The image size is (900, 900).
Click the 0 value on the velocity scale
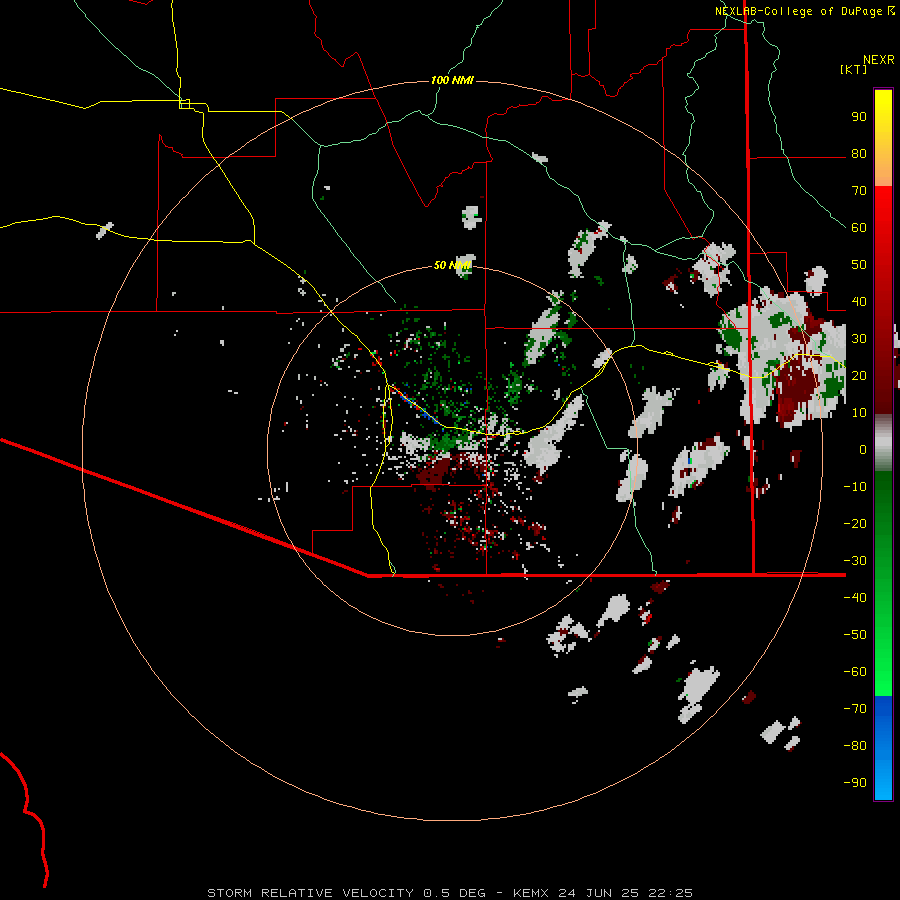[863, 449]
